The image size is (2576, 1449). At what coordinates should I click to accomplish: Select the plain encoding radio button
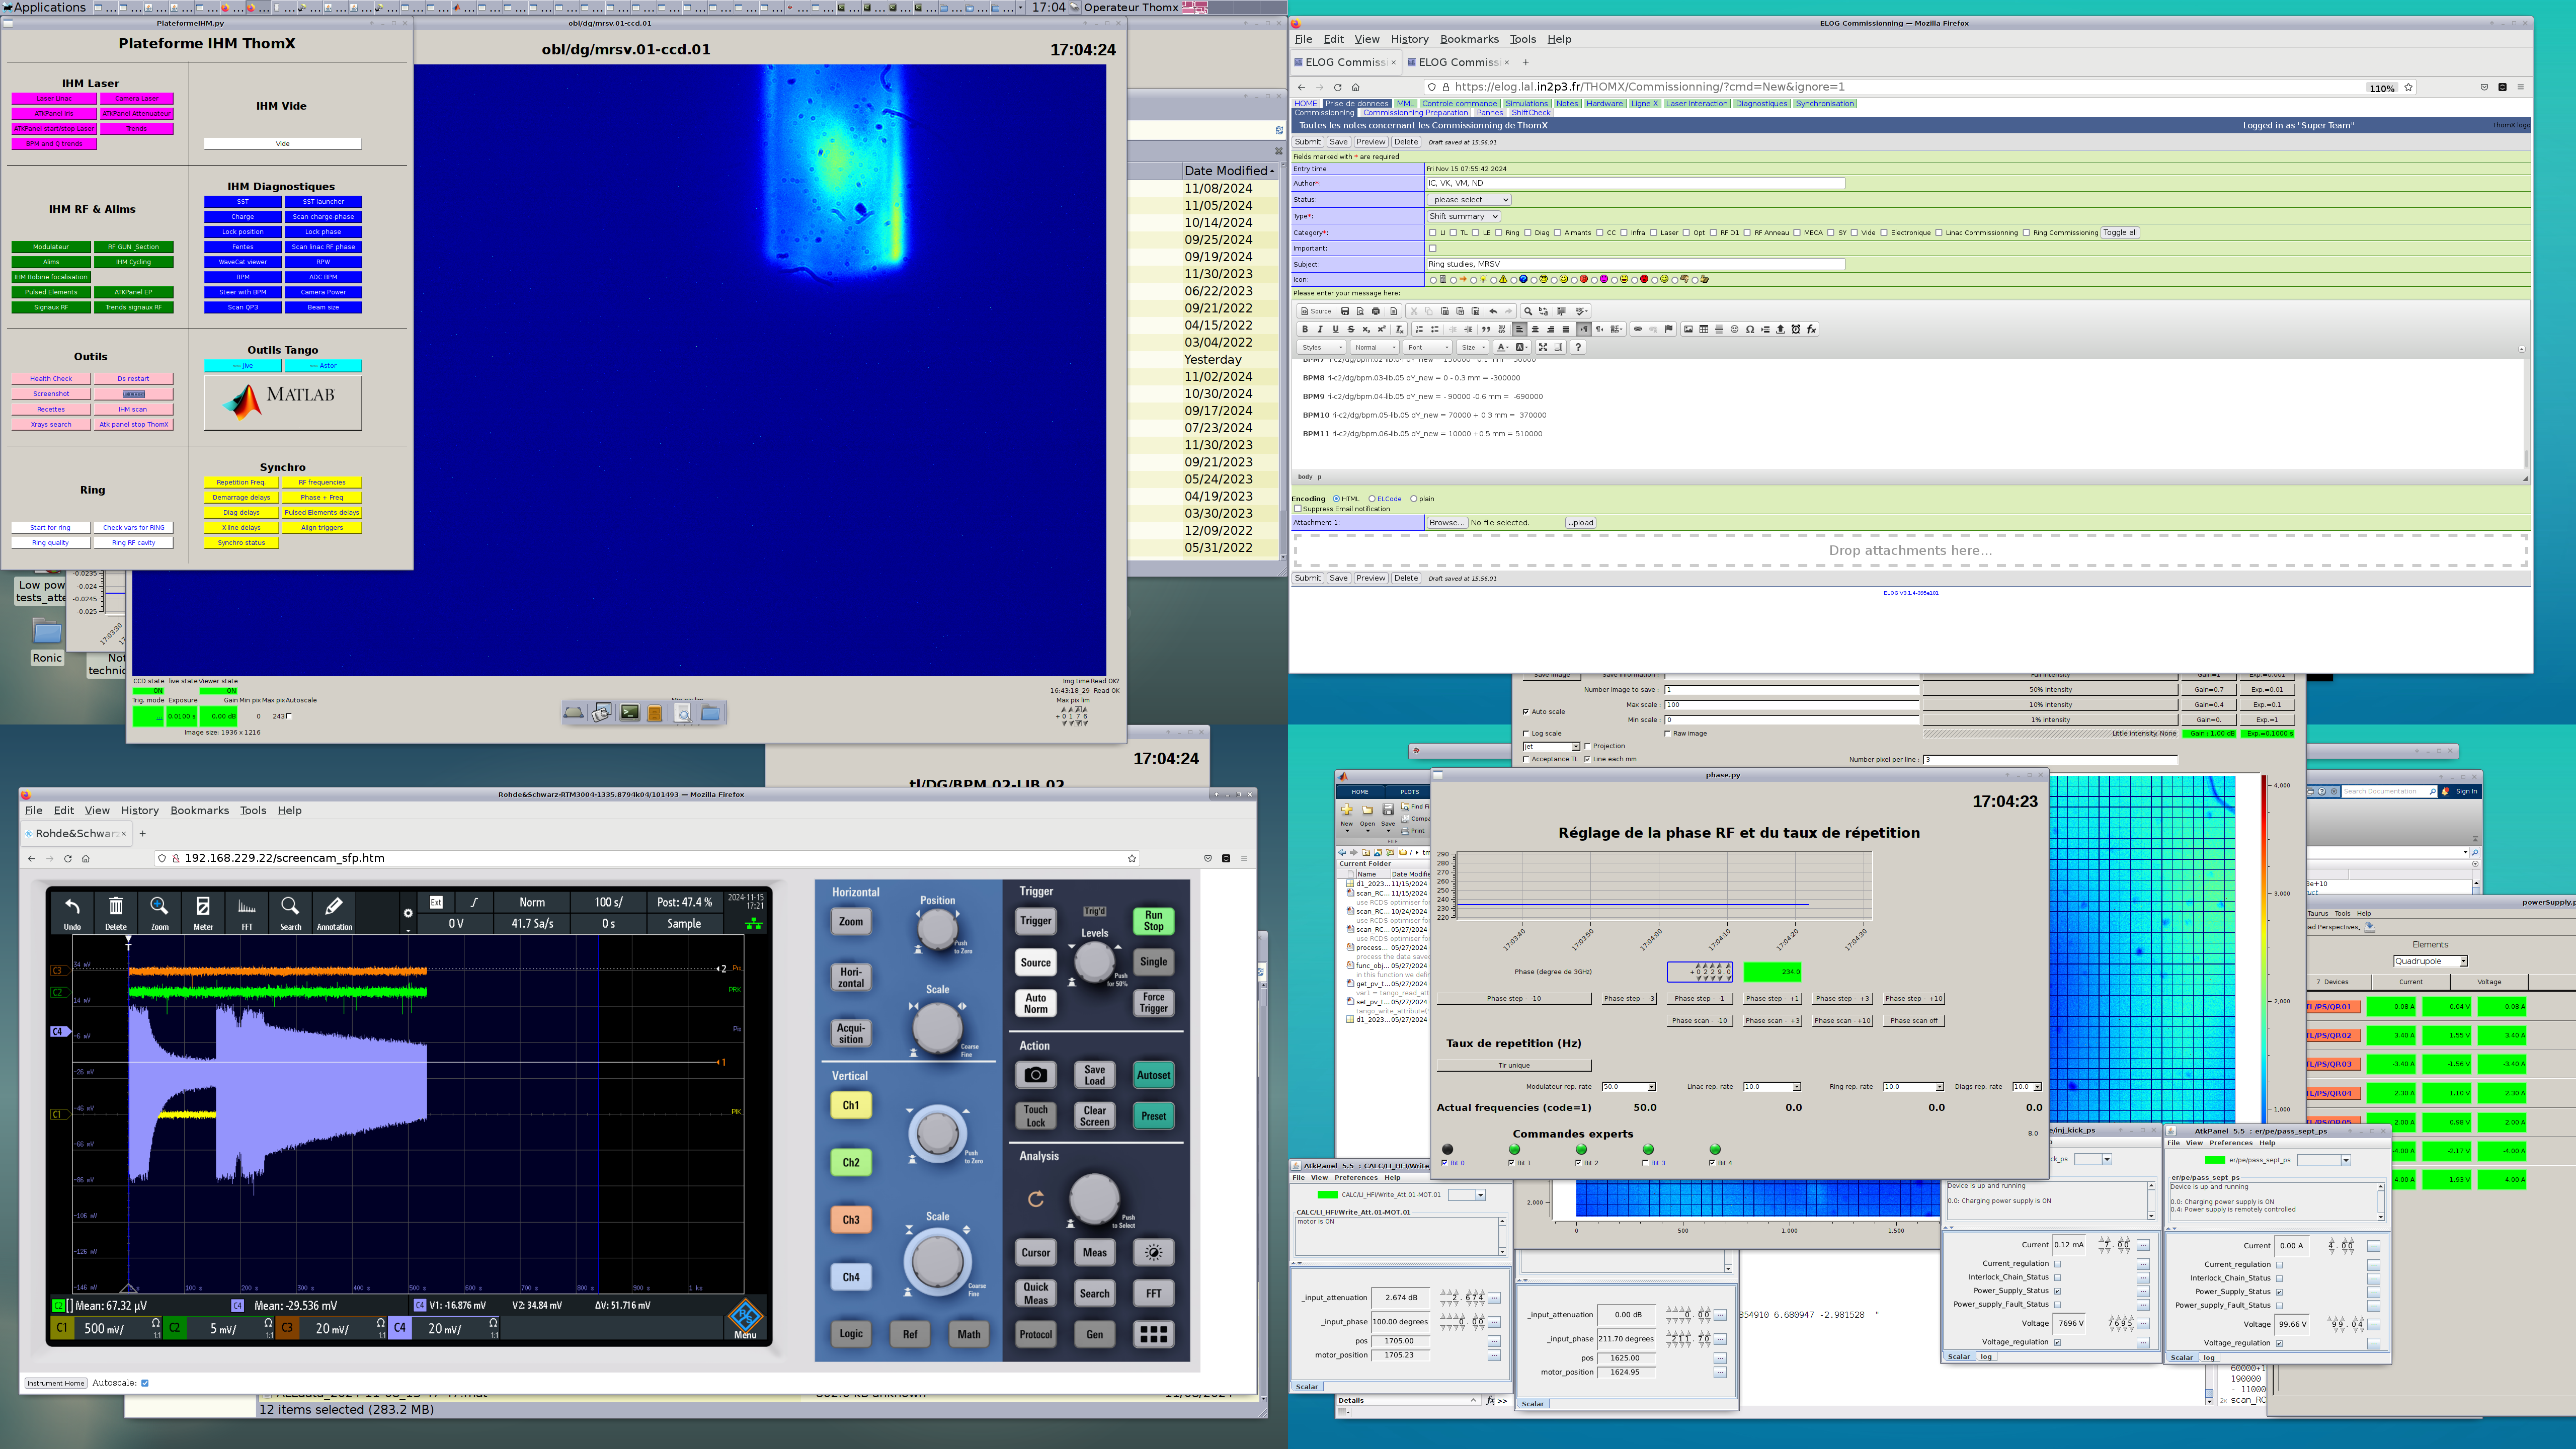(x=1414, y=499)
